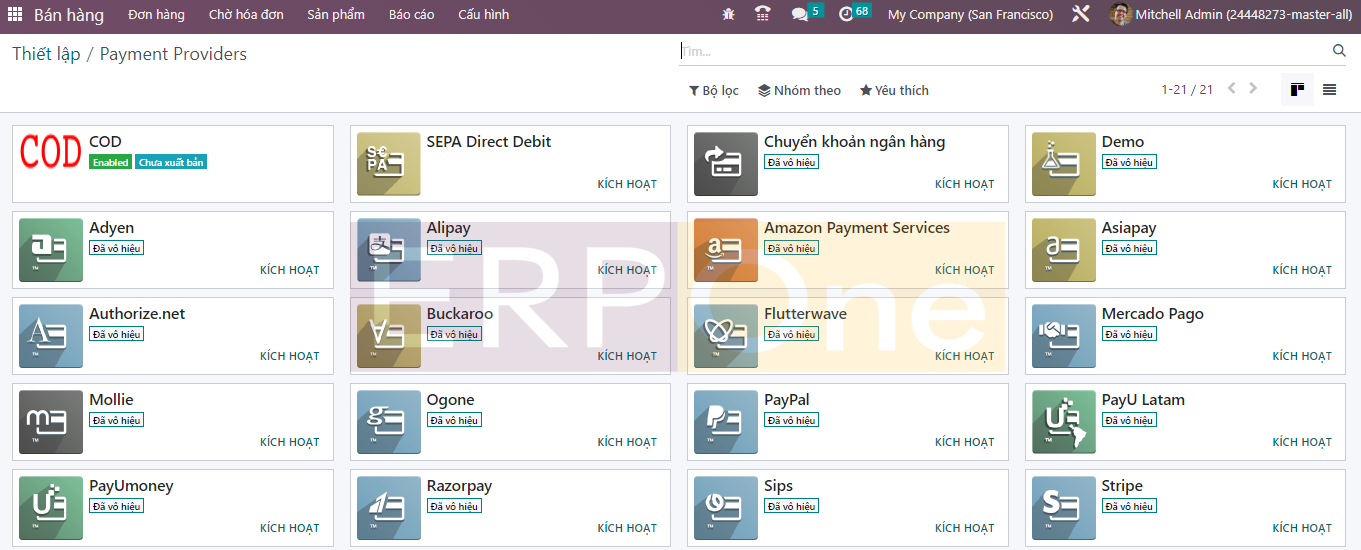Click the wrench tools icon
The image size is (1361, 550).
(1080, 15)
